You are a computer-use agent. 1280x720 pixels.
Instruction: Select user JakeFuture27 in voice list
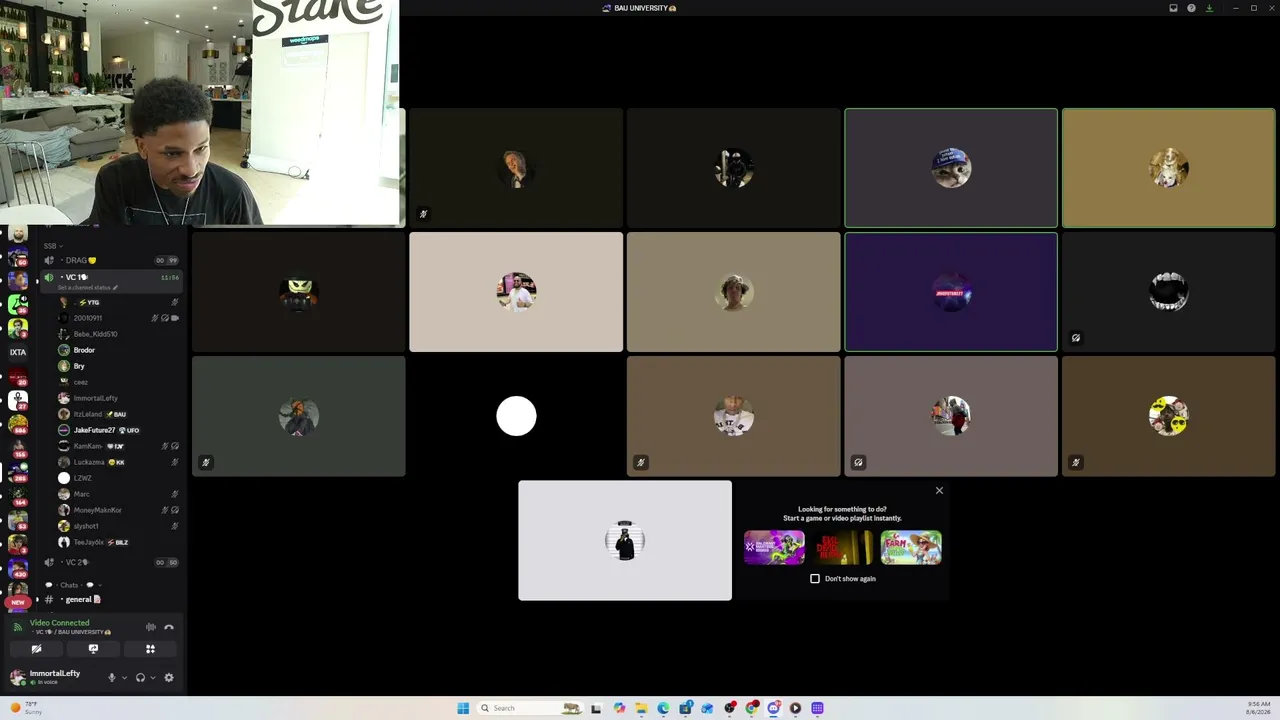tap(118, 430)
